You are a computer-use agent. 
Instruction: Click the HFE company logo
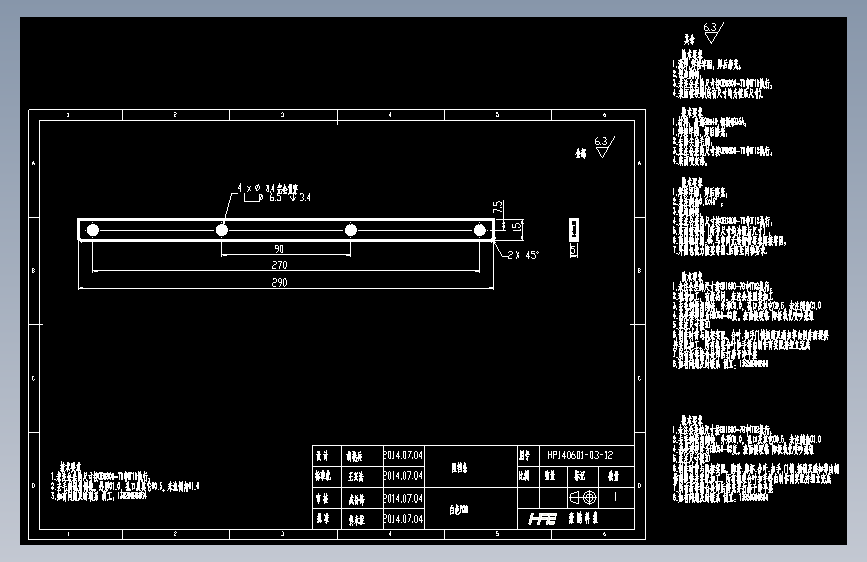[542, 519]
